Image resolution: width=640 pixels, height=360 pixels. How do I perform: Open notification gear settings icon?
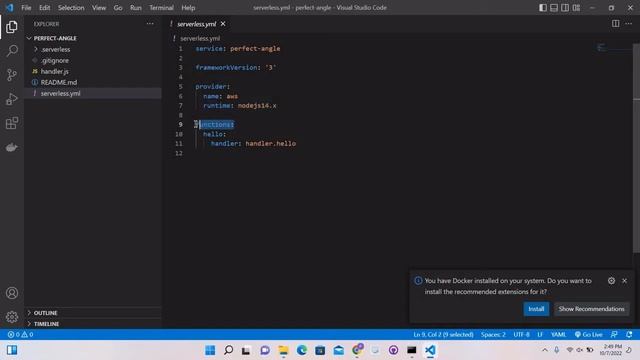[x=611, y=280]
